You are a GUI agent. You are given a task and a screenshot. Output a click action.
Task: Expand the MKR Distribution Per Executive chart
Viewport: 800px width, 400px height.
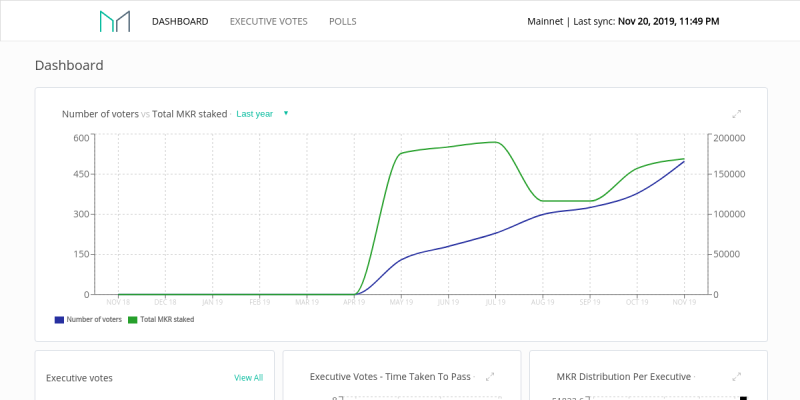click(736, 377)
